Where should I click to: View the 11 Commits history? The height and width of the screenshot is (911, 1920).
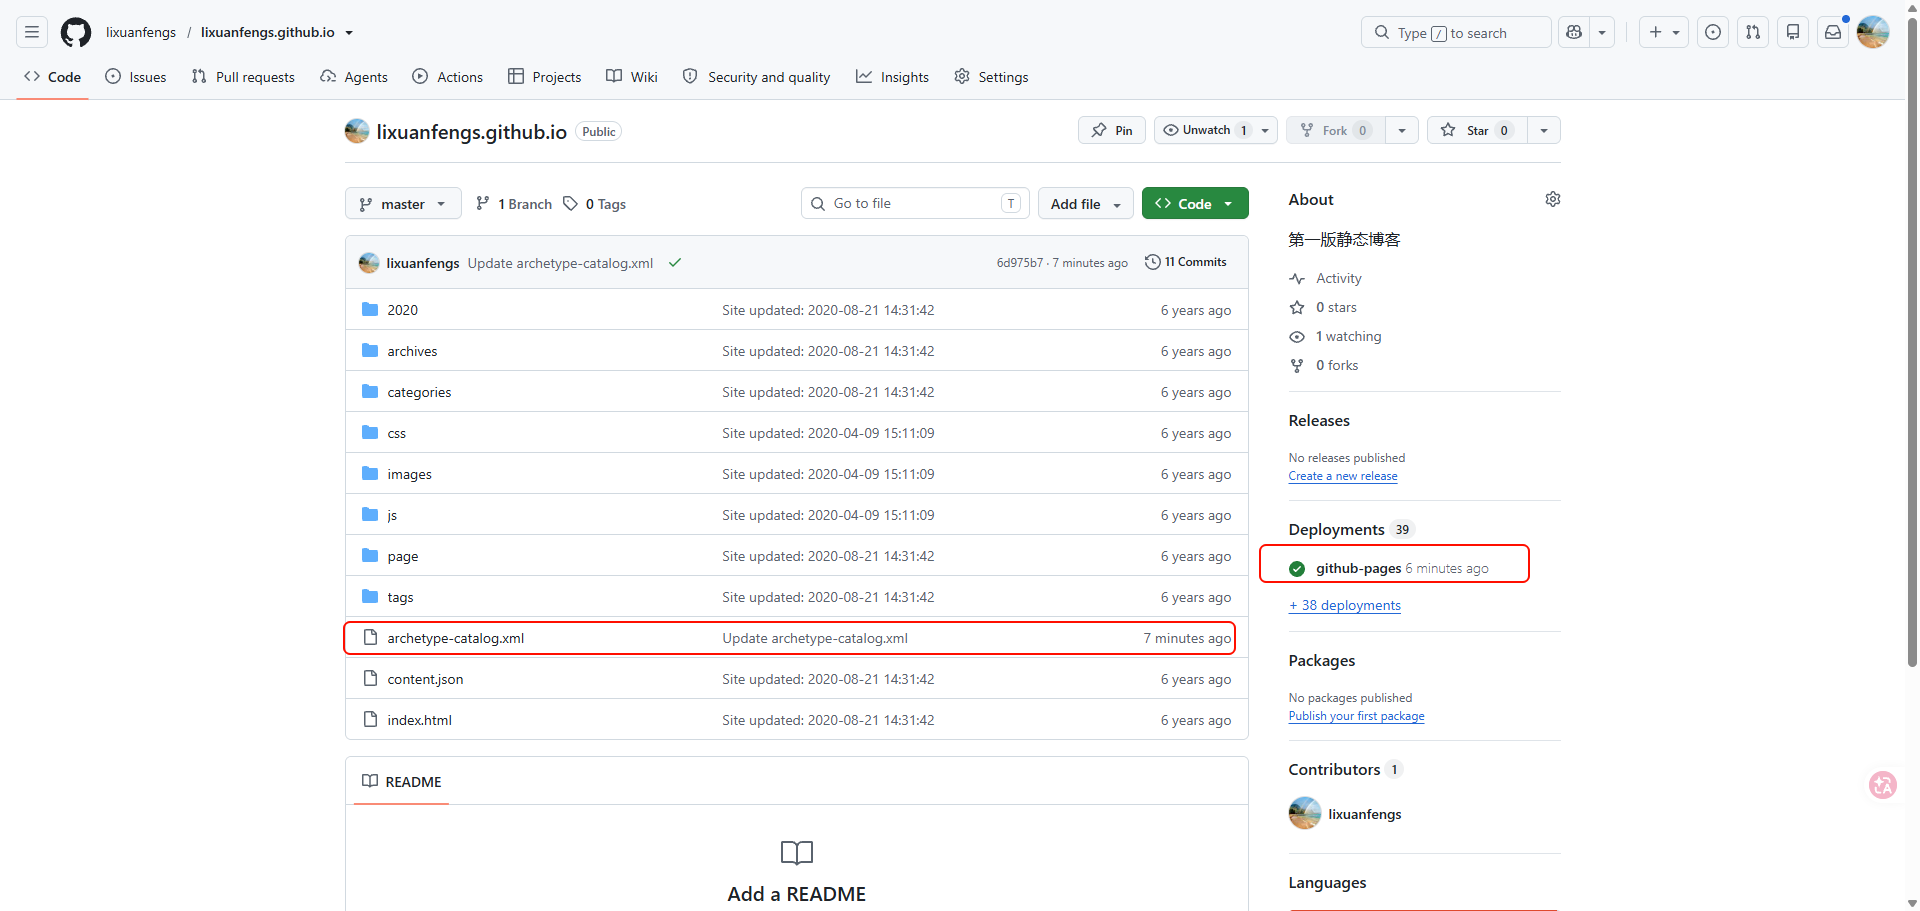(x=1186, y=262)
